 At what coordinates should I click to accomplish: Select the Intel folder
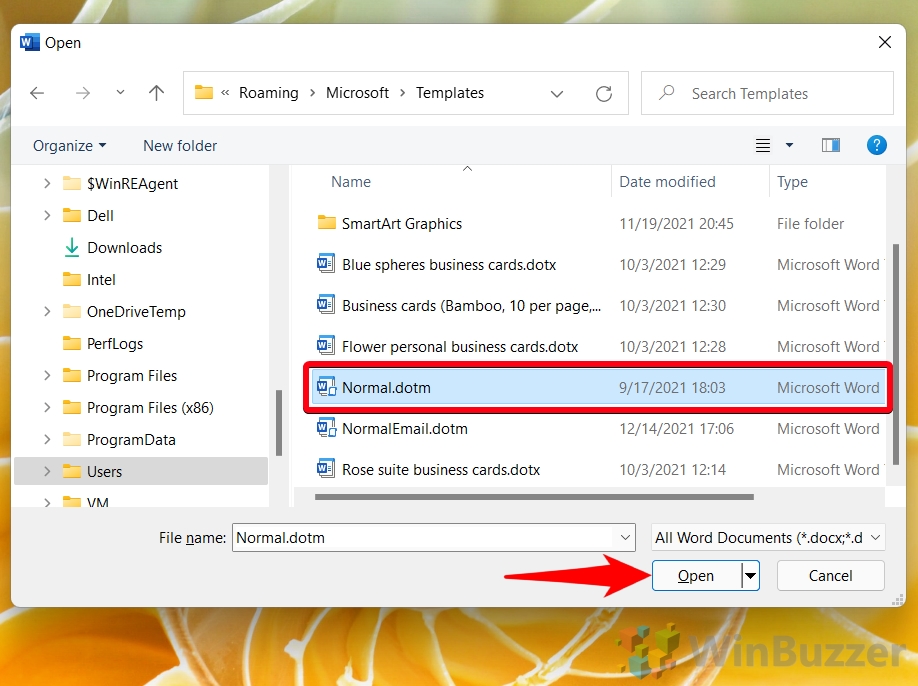tap(101, 280)
